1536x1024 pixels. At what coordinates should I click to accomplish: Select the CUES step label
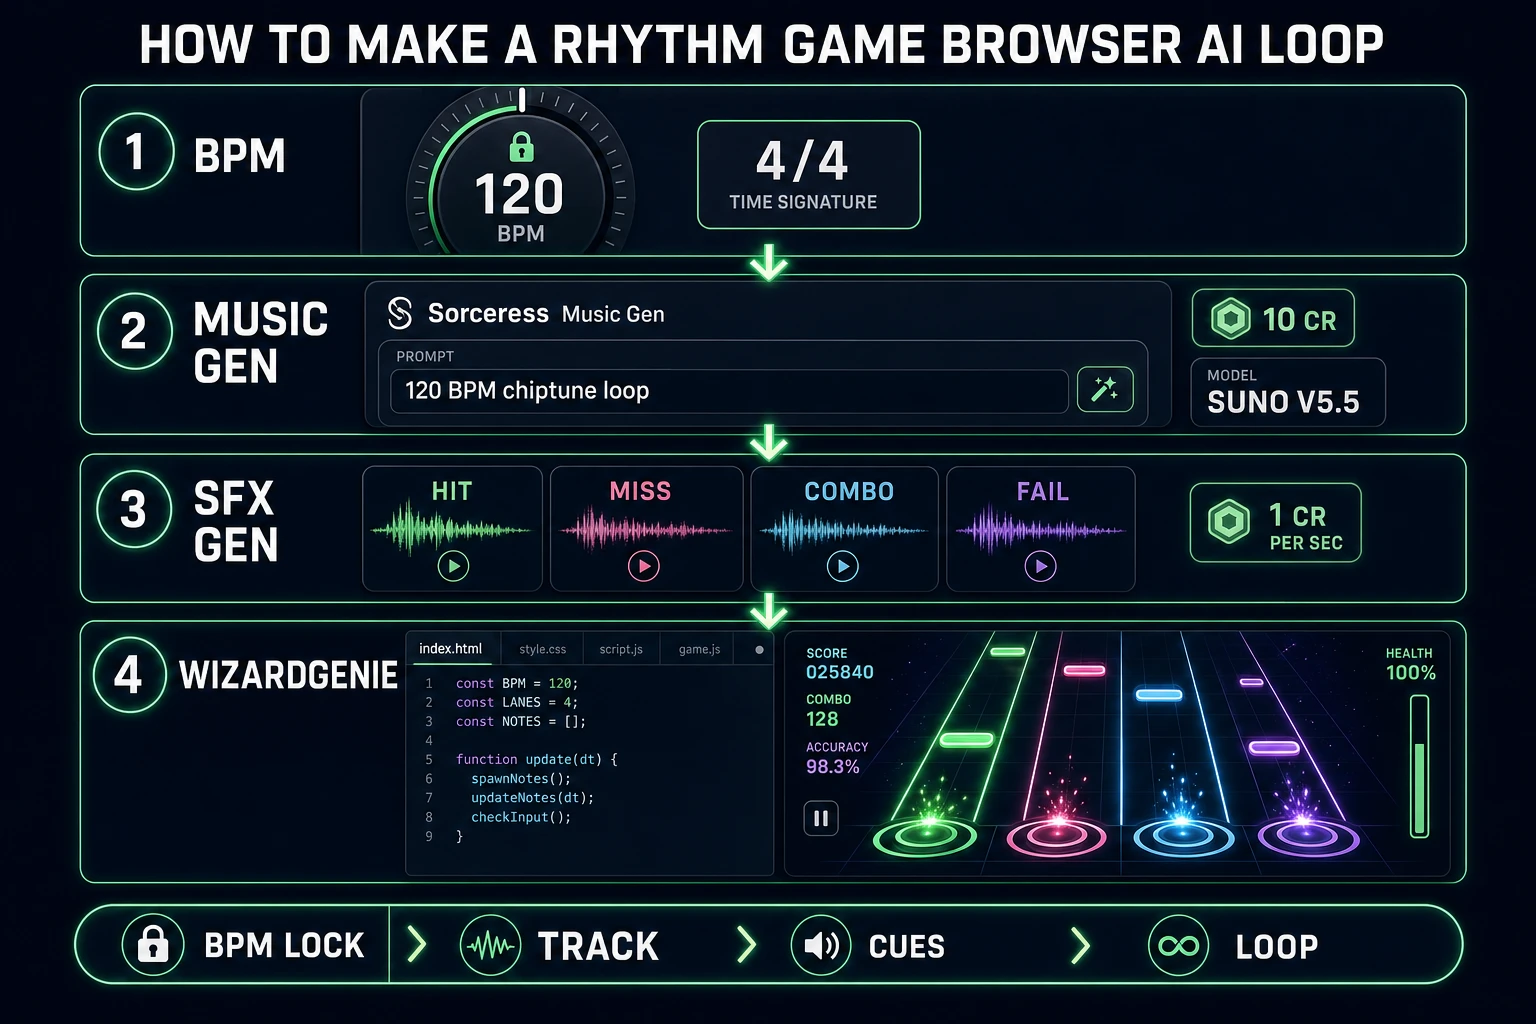pos(907,946)
